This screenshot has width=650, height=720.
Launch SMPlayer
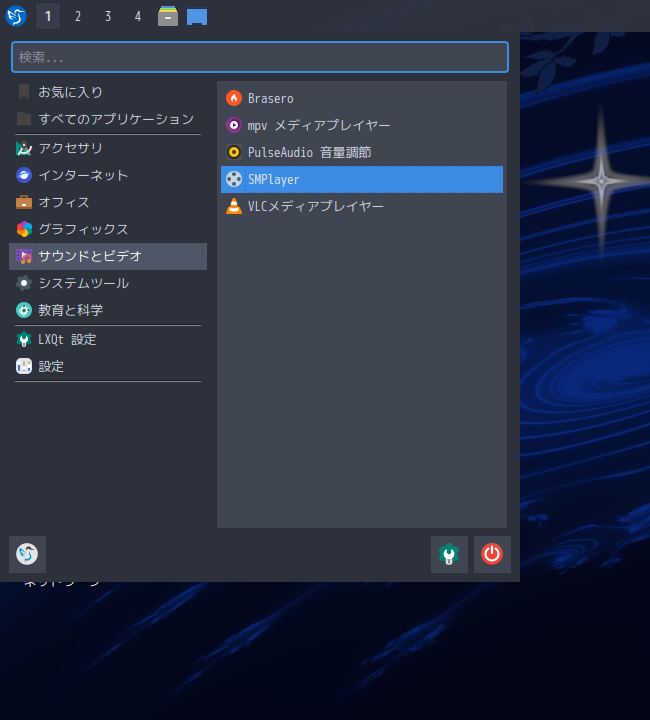pyautogui.click(x=362, y=180)
